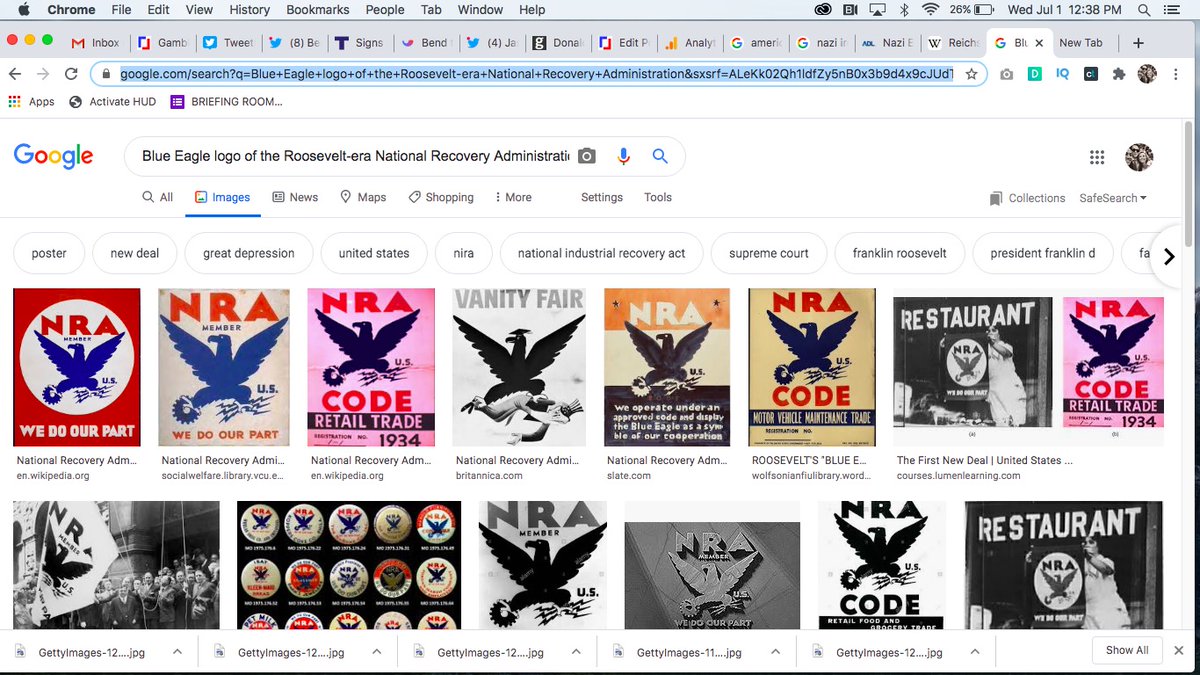Screen dimensions: 1200x675
Task: Click the Apps bookmarks shortcut
Action: coord(31,101)
